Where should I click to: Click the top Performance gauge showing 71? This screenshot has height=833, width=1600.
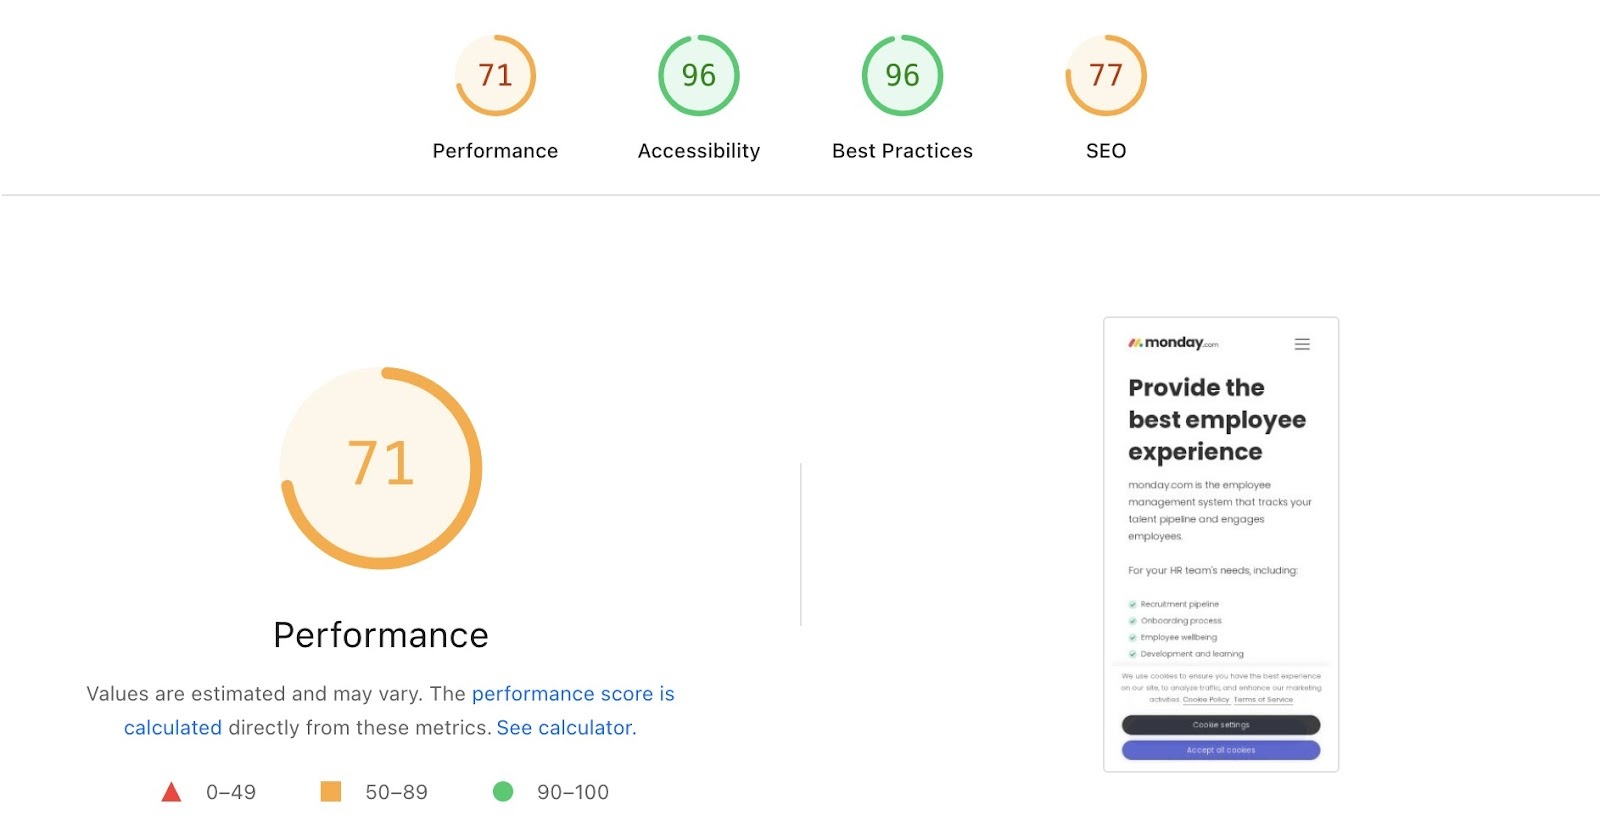click(494, 74)
